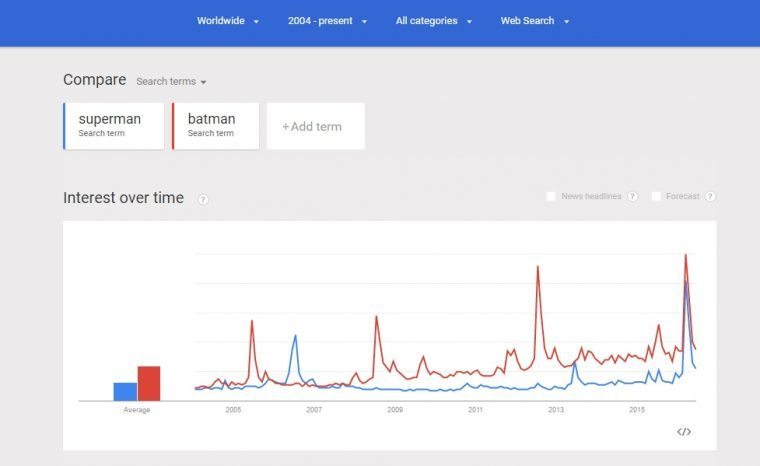Open the 2004 - present time range dropdown

pyautogui.click(x=327, y=21)
